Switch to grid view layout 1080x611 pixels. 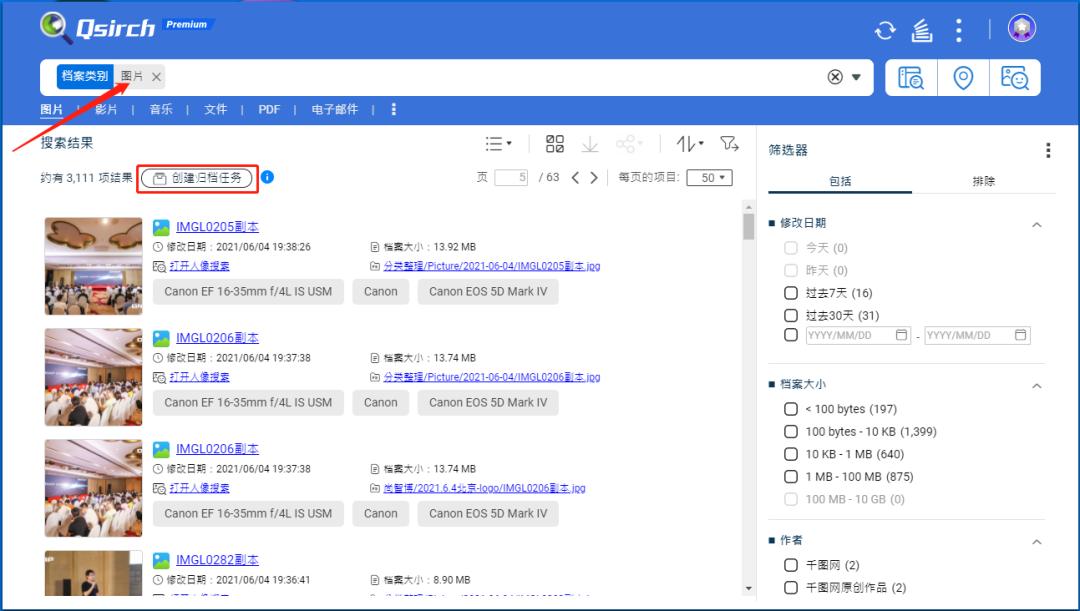tap(554, 142)
